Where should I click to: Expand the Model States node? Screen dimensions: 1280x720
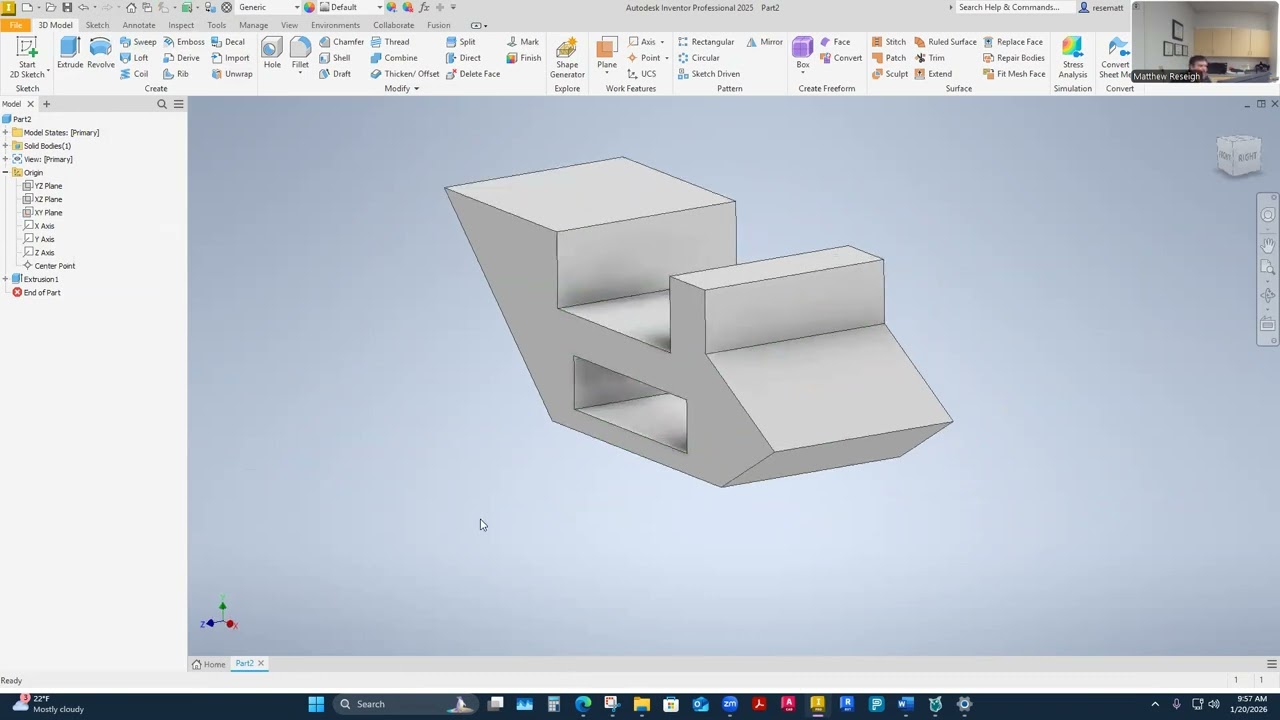[x=5, y=132]
